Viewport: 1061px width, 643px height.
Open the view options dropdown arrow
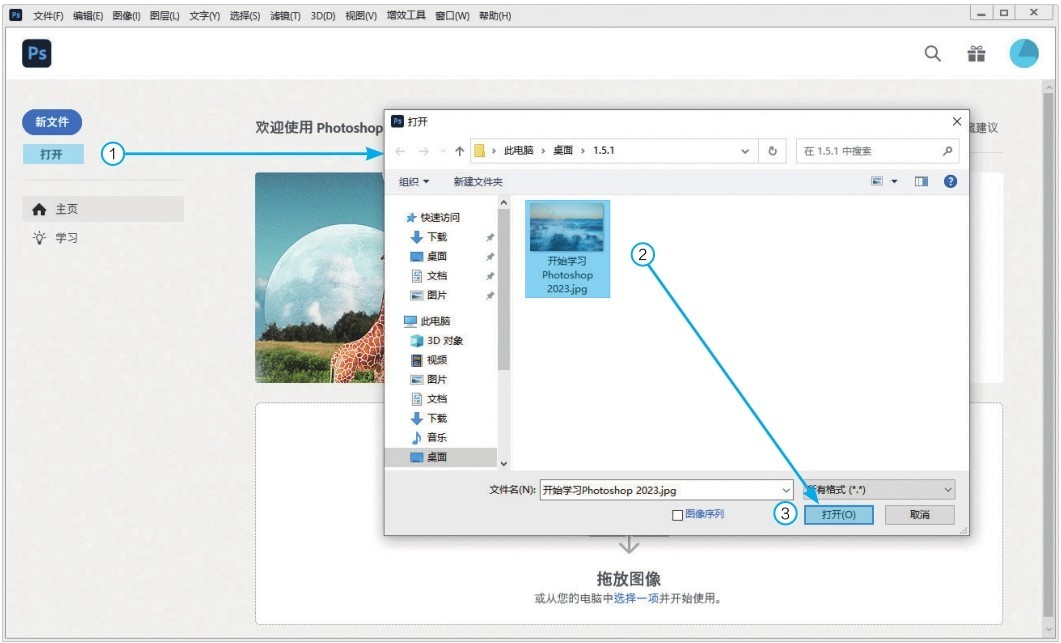894,181
